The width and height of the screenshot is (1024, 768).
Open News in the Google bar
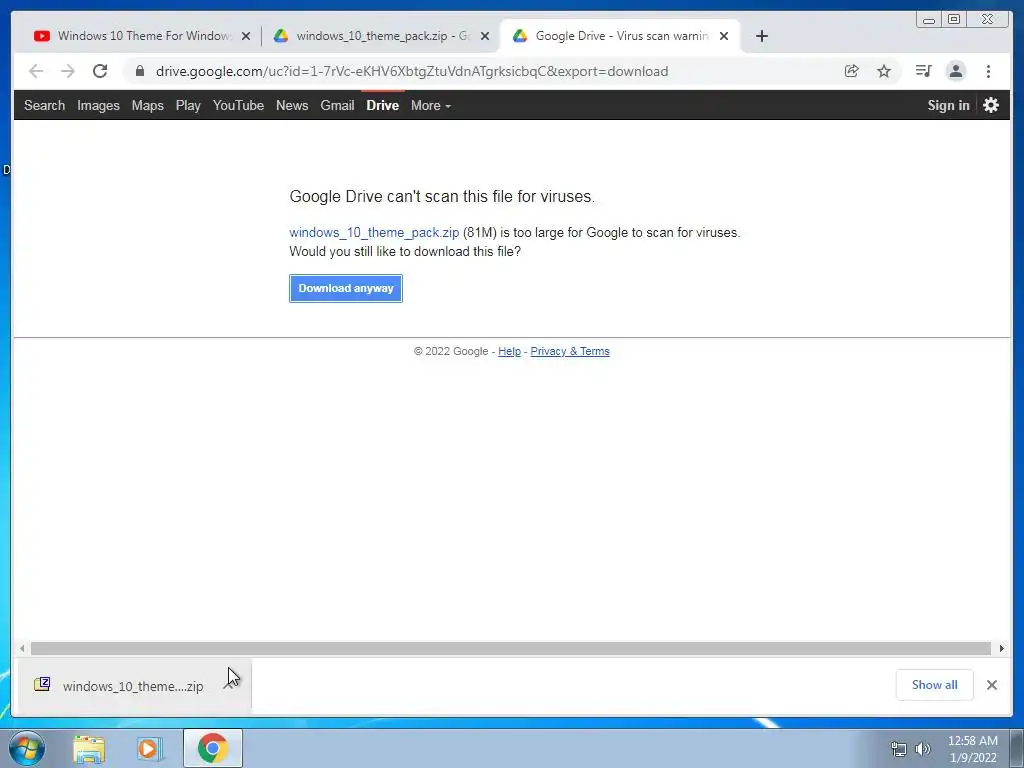point(292,105)
